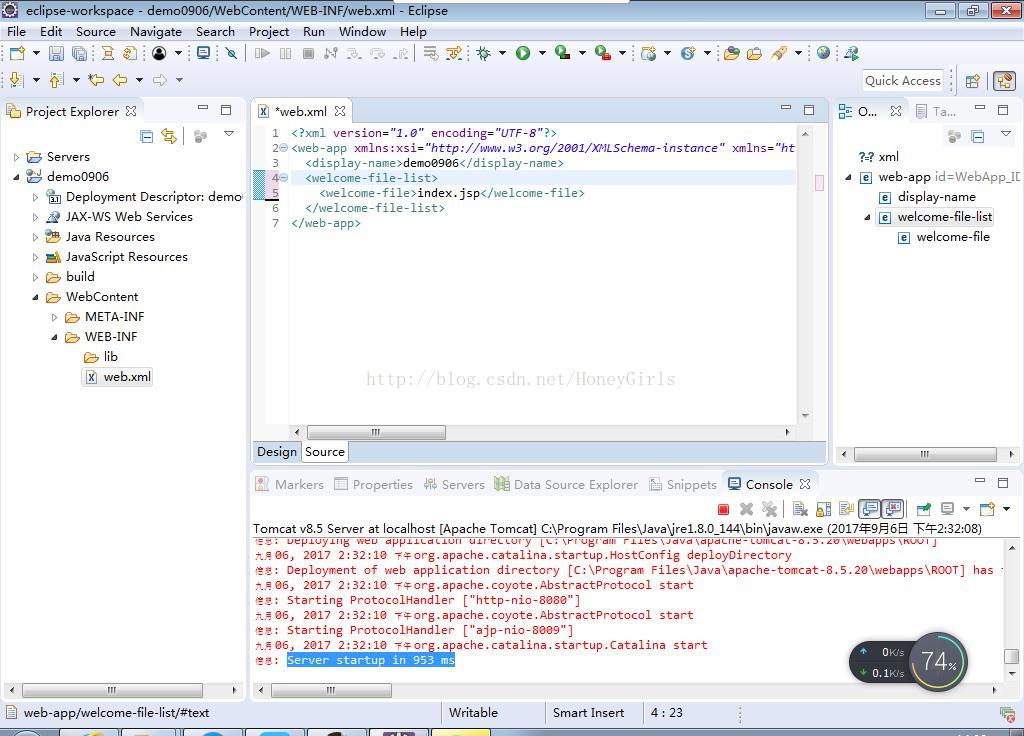Click the Quick Access search field
This screenshot has width=1024, height=736.
tap(902, 81)
